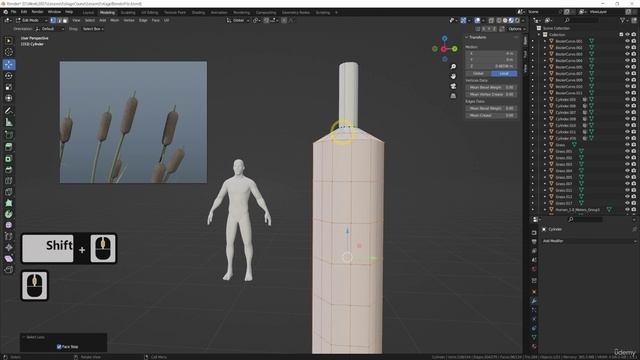Open the Render menu
The width and height of the screenshot is (640, 360).
(37, 12)
